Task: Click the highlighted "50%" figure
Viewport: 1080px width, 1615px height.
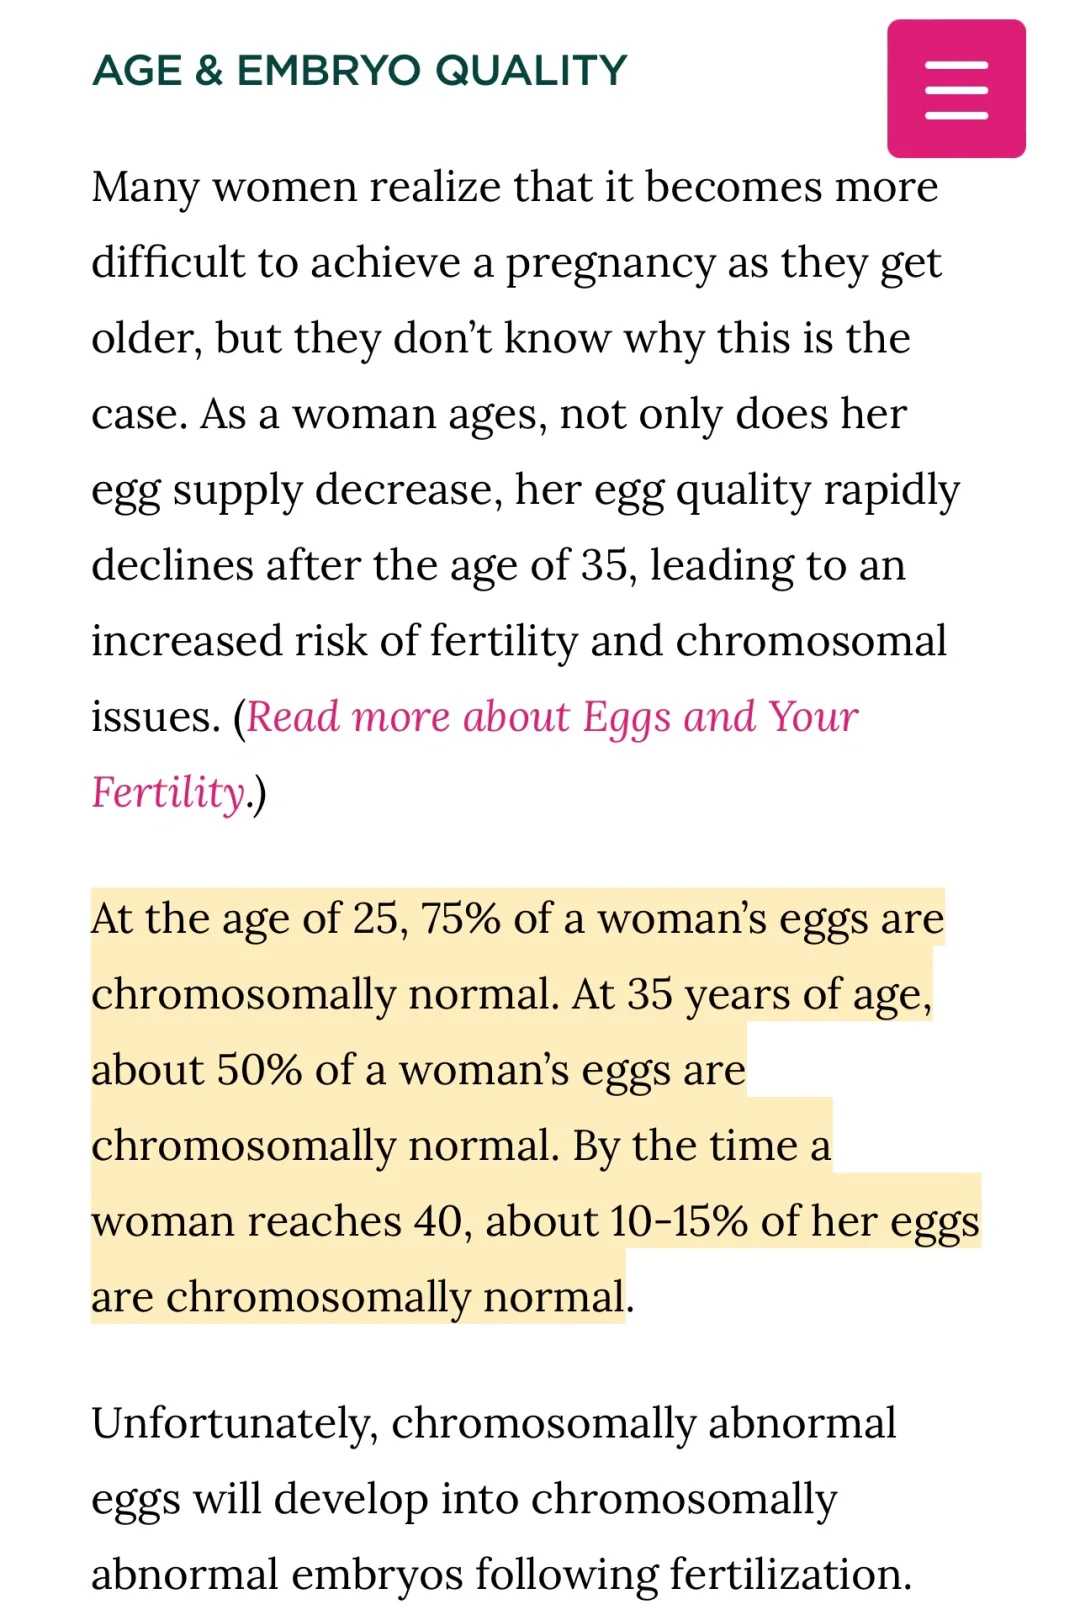Action: click(x=259, y=1070)
